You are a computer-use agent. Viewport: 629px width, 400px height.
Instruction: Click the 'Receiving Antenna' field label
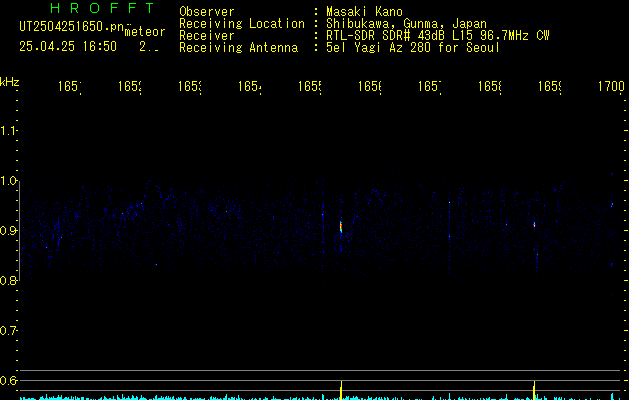[x=238, y=48]
